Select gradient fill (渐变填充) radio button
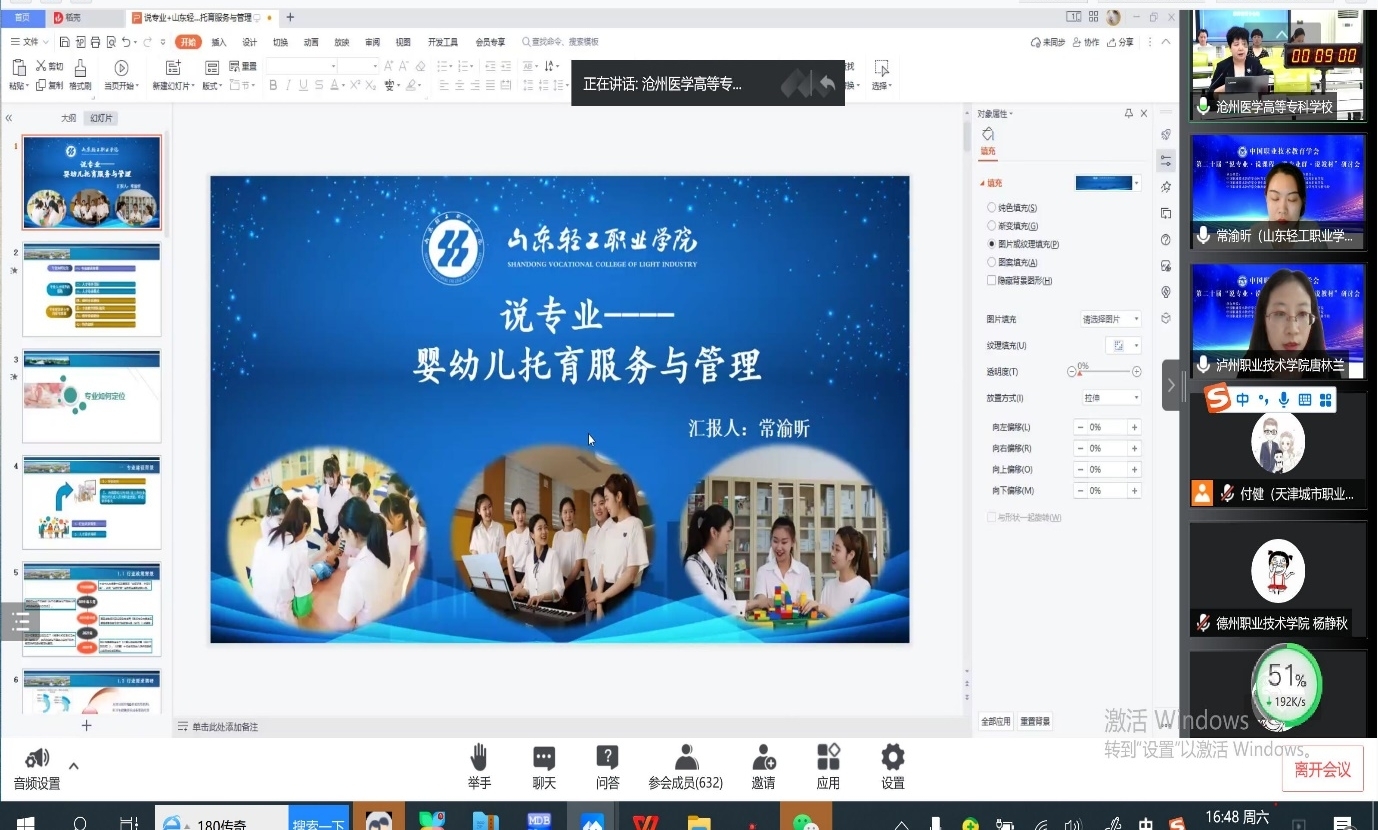The image size is (1378, 830). coord(992,226)
